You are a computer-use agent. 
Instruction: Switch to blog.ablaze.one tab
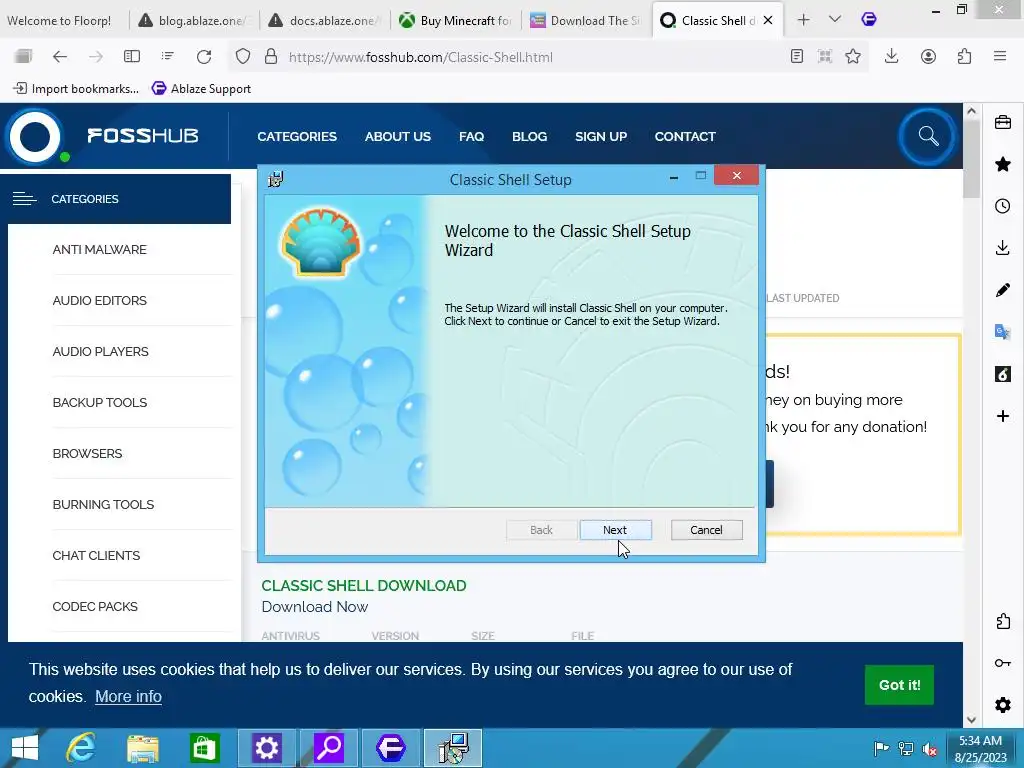click(195, 20)
